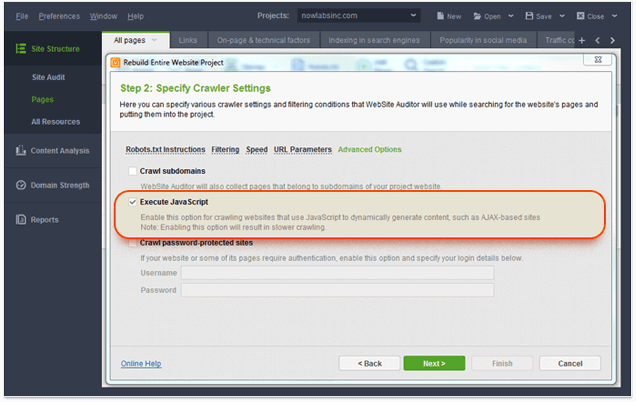Open the File menu
The width and height of the screenshot is (636, 402).
click(x=22, y=16)
